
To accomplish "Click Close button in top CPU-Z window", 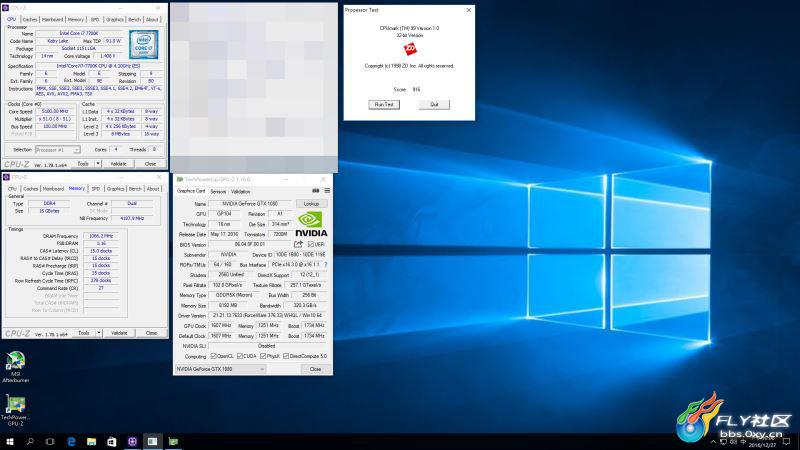I will (151, 164).
